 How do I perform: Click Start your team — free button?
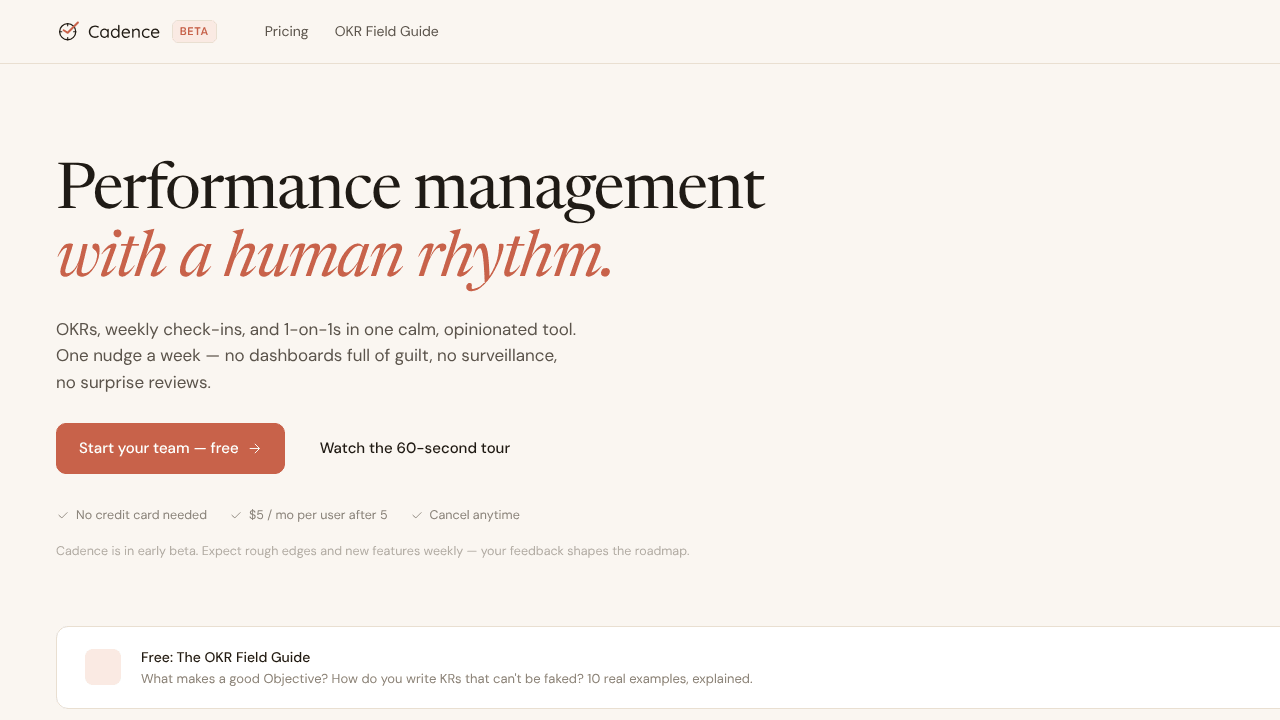(170, 448)
